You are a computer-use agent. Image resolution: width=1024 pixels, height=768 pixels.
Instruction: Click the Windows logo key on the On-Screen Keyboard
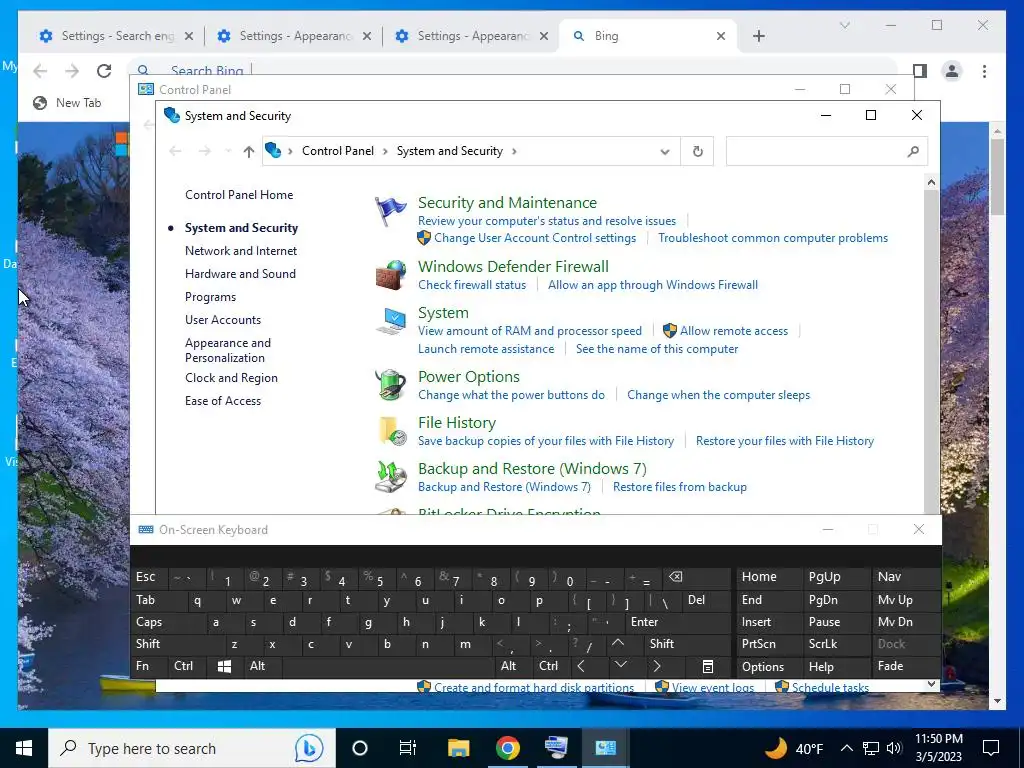[224, 666]
